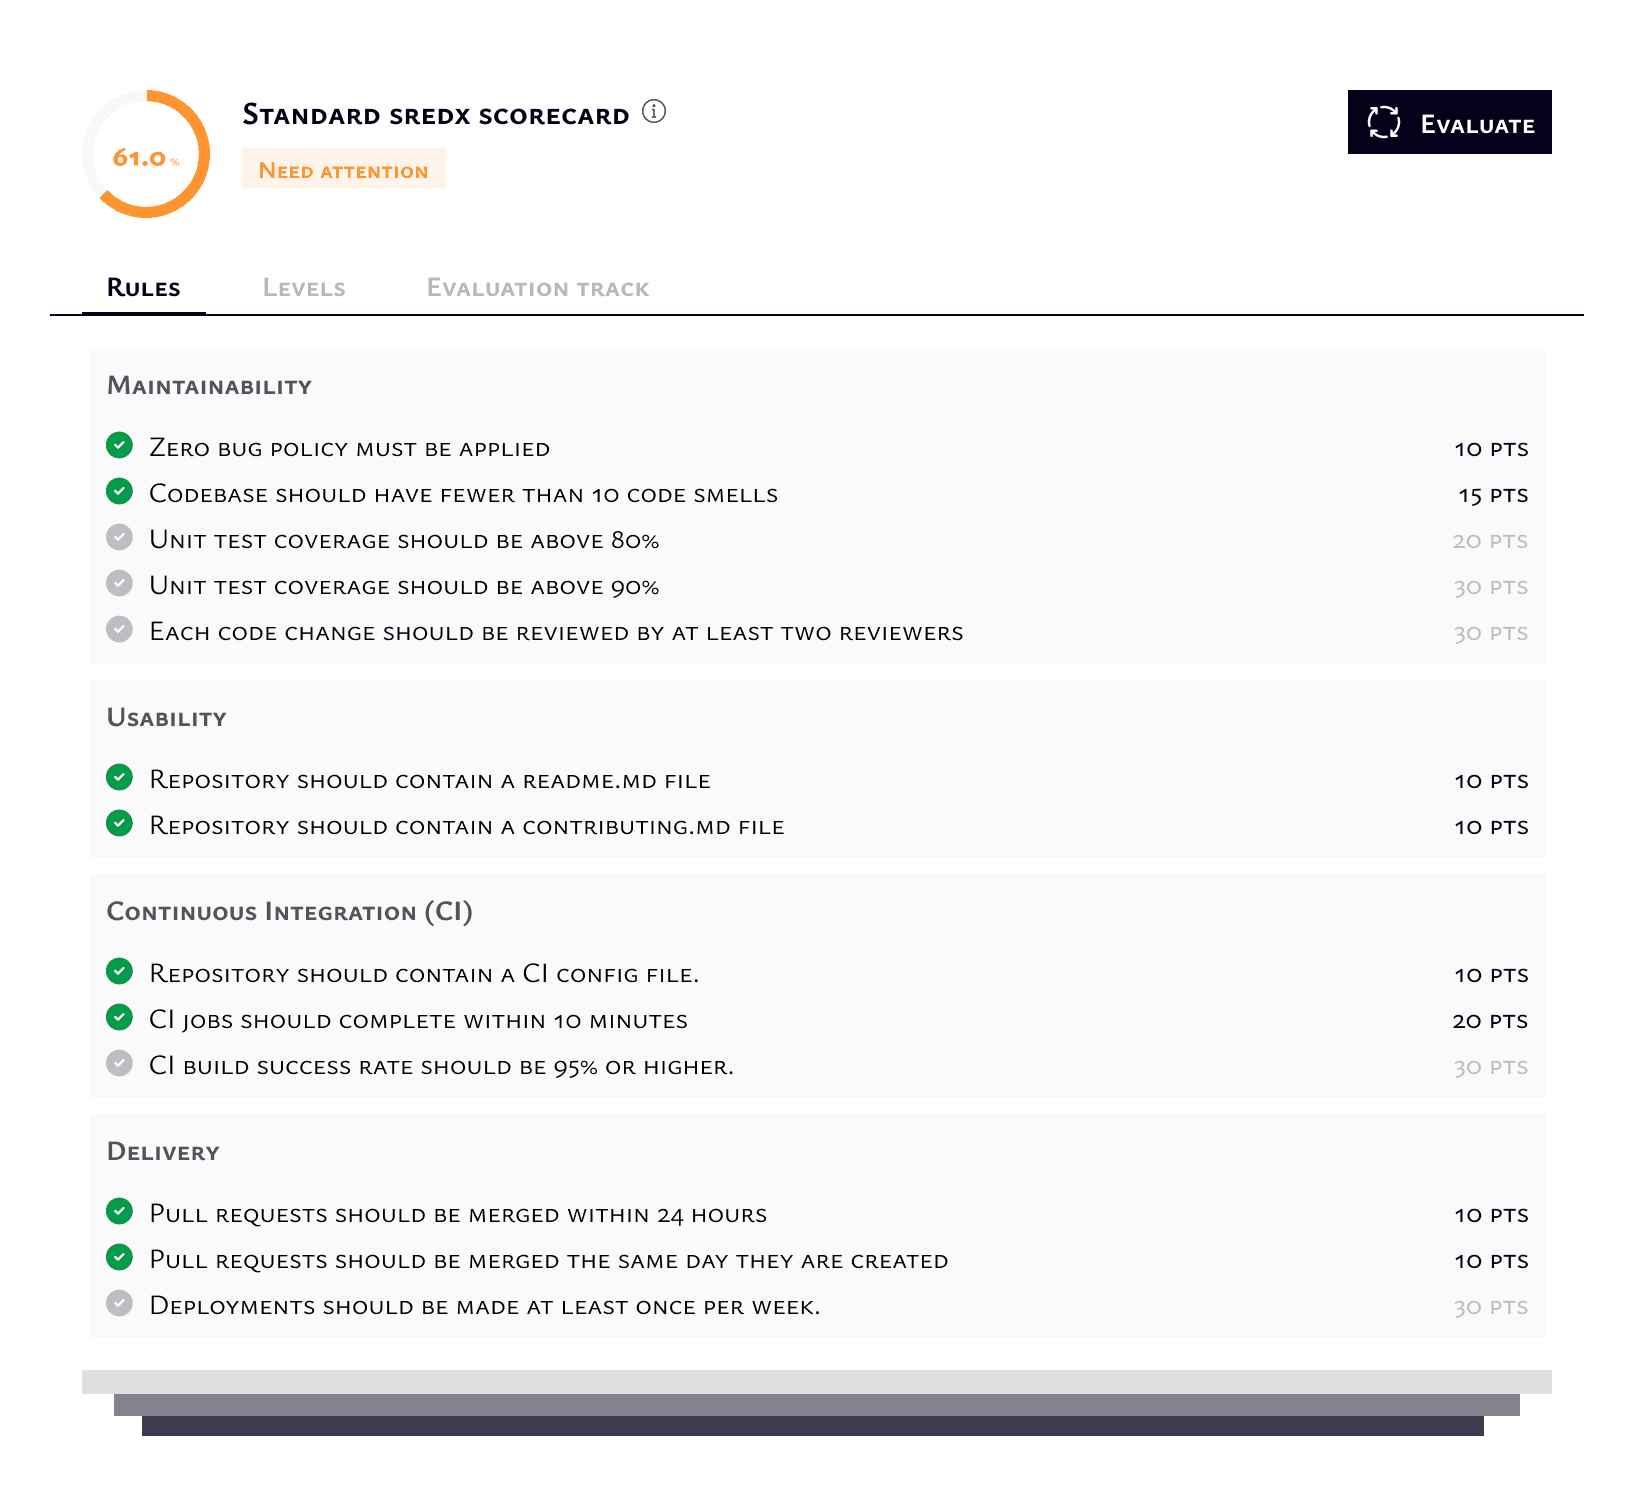The height and width of the screenshot is (1494, 1634).
Task: Click gray check for two reviewers rule
Action: [x=120, y=629]
